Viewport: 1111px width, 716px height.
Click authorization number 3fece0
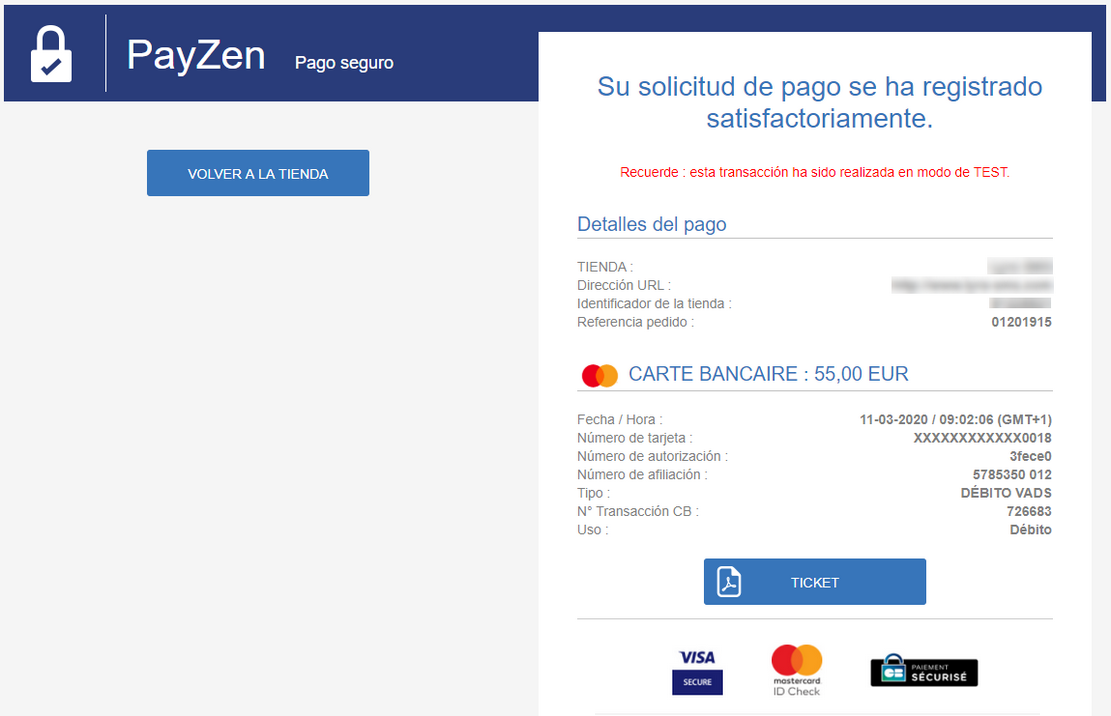(x=1031, y=456)
